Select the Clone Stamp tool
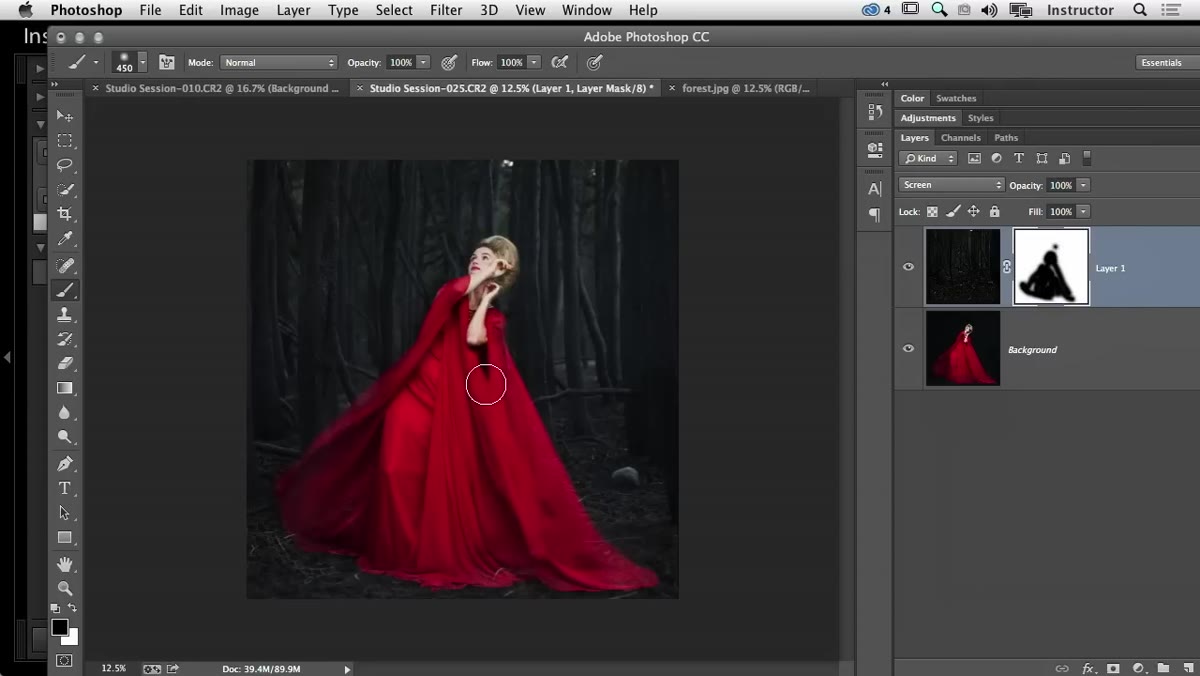The width and height of the screenshot is (1200, 676). tap(65, 315)
